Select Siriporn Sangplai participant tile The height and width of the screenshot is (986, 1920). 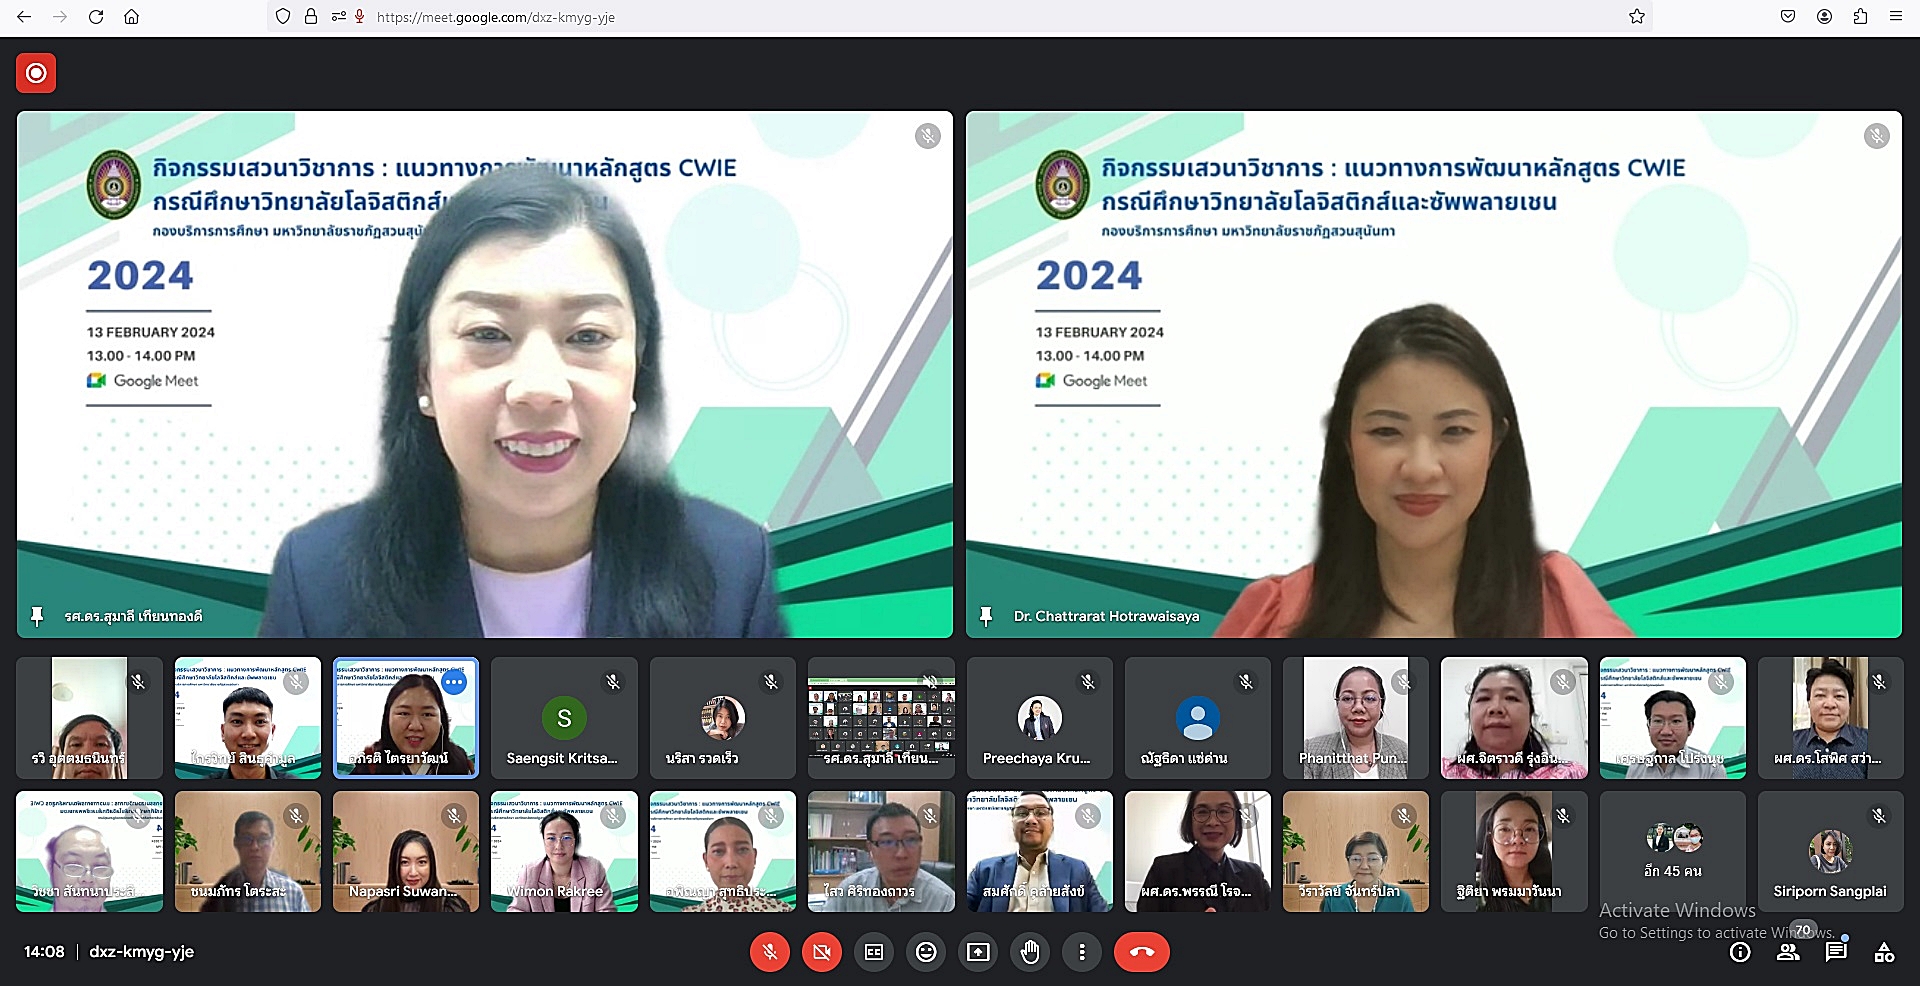[x=1830, y=851]
